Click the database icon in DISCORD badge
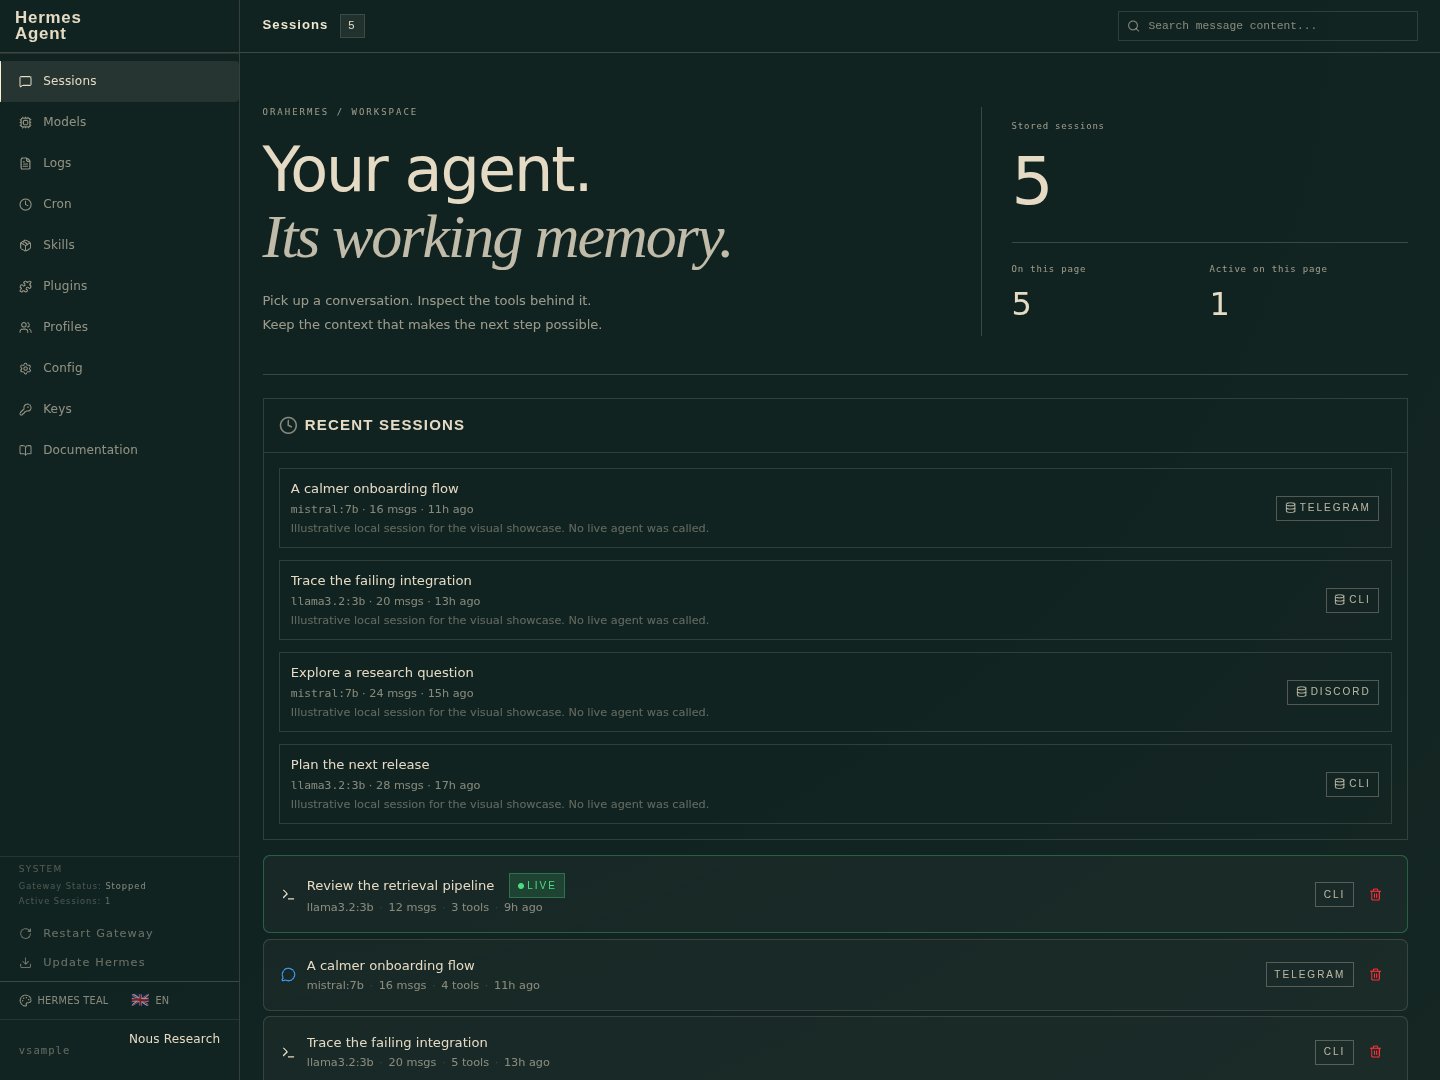This screenshot has width=1440, height=1080. pyautogui.click(x=1301, y=692)
